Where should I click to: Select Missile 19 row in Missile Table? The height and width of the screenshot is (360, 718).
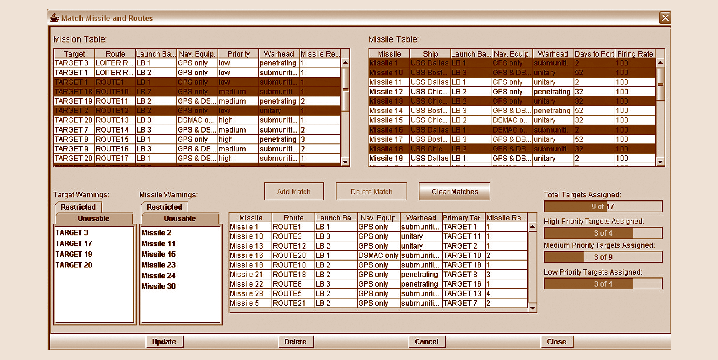(512, 158)
